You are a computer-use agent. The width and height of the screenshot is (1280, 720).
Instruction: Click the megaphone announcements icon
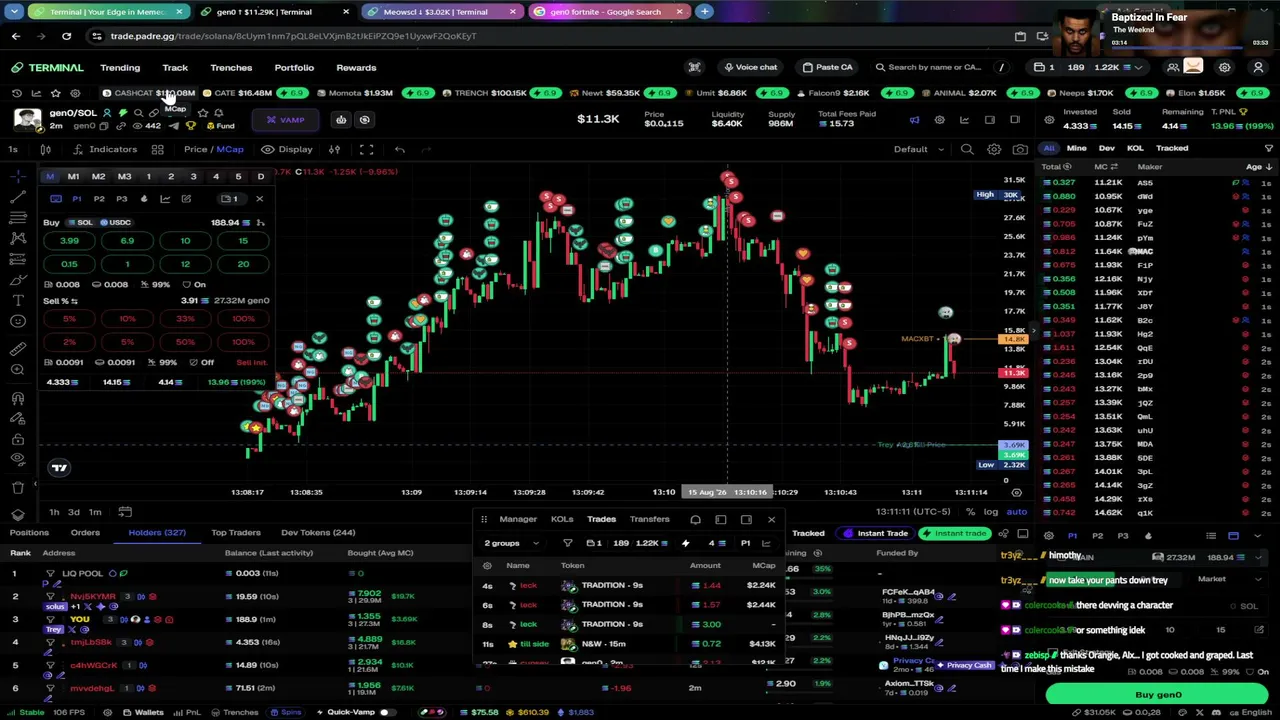(914, 120)
